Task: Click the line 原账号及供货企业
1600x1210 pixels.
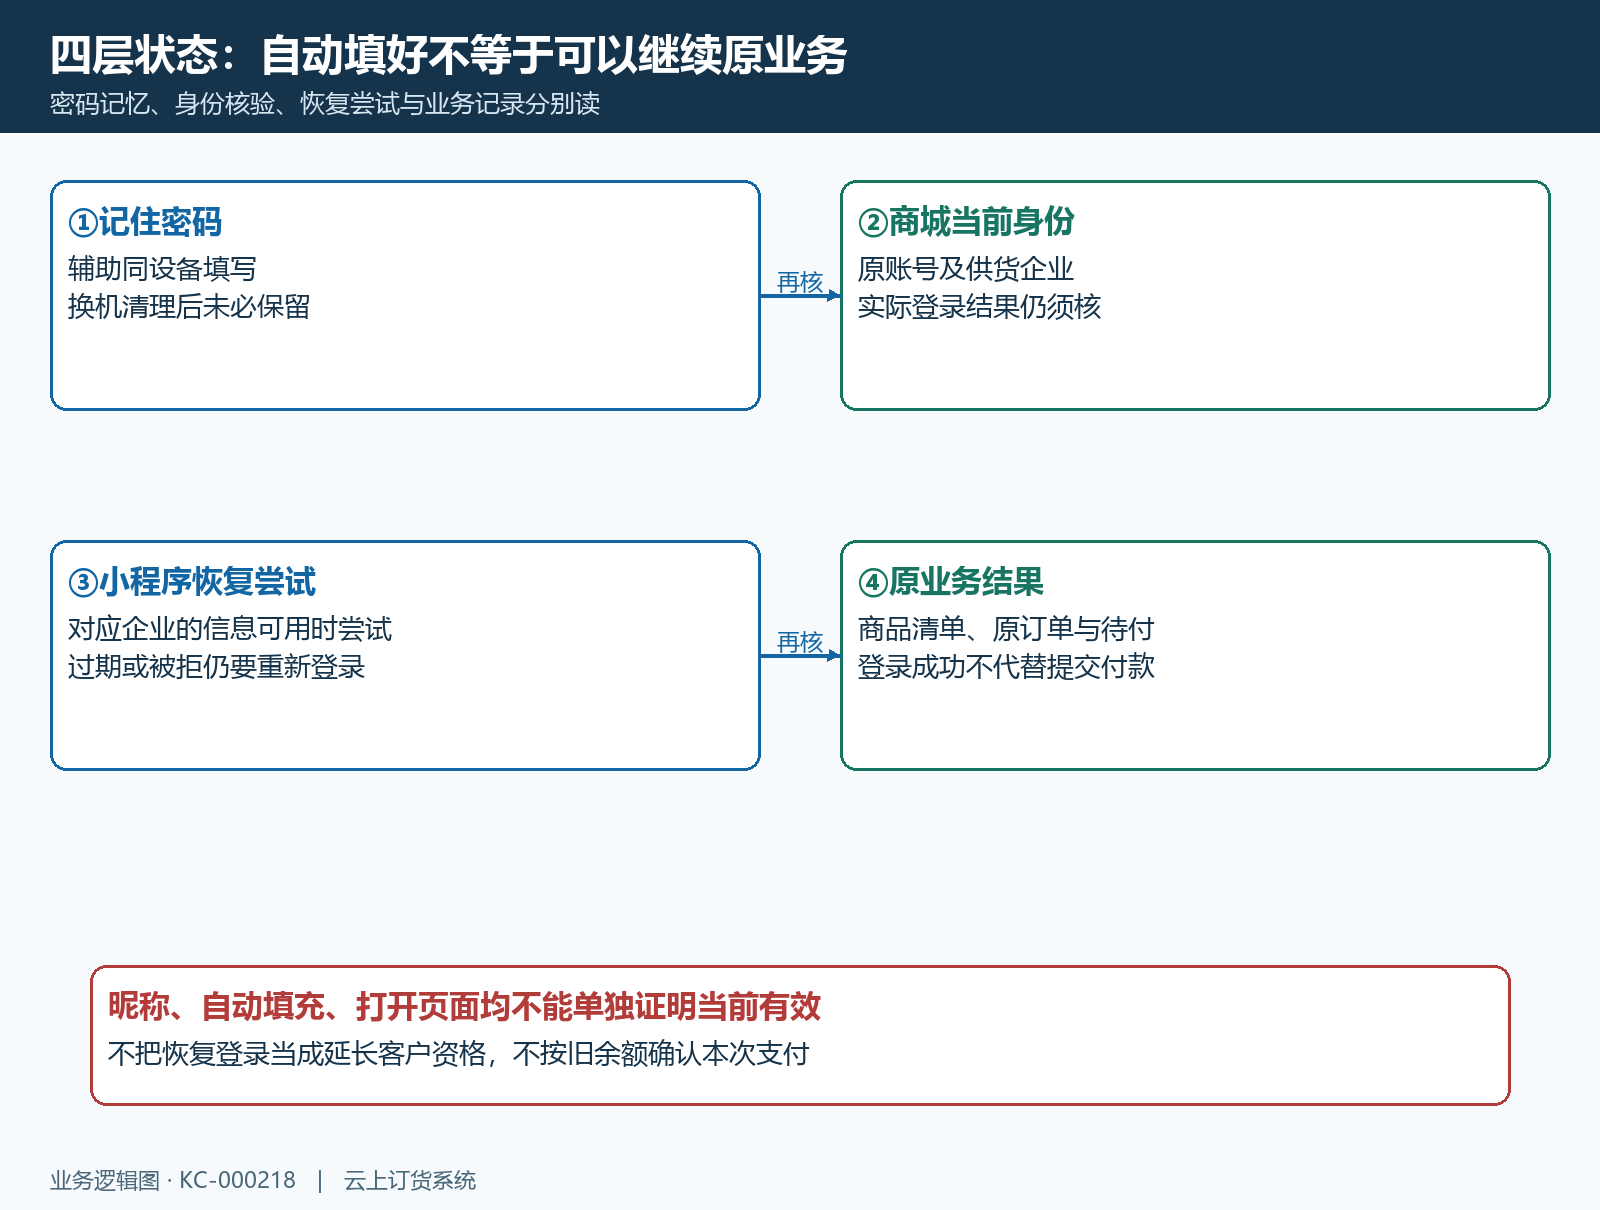Action: 966,269
